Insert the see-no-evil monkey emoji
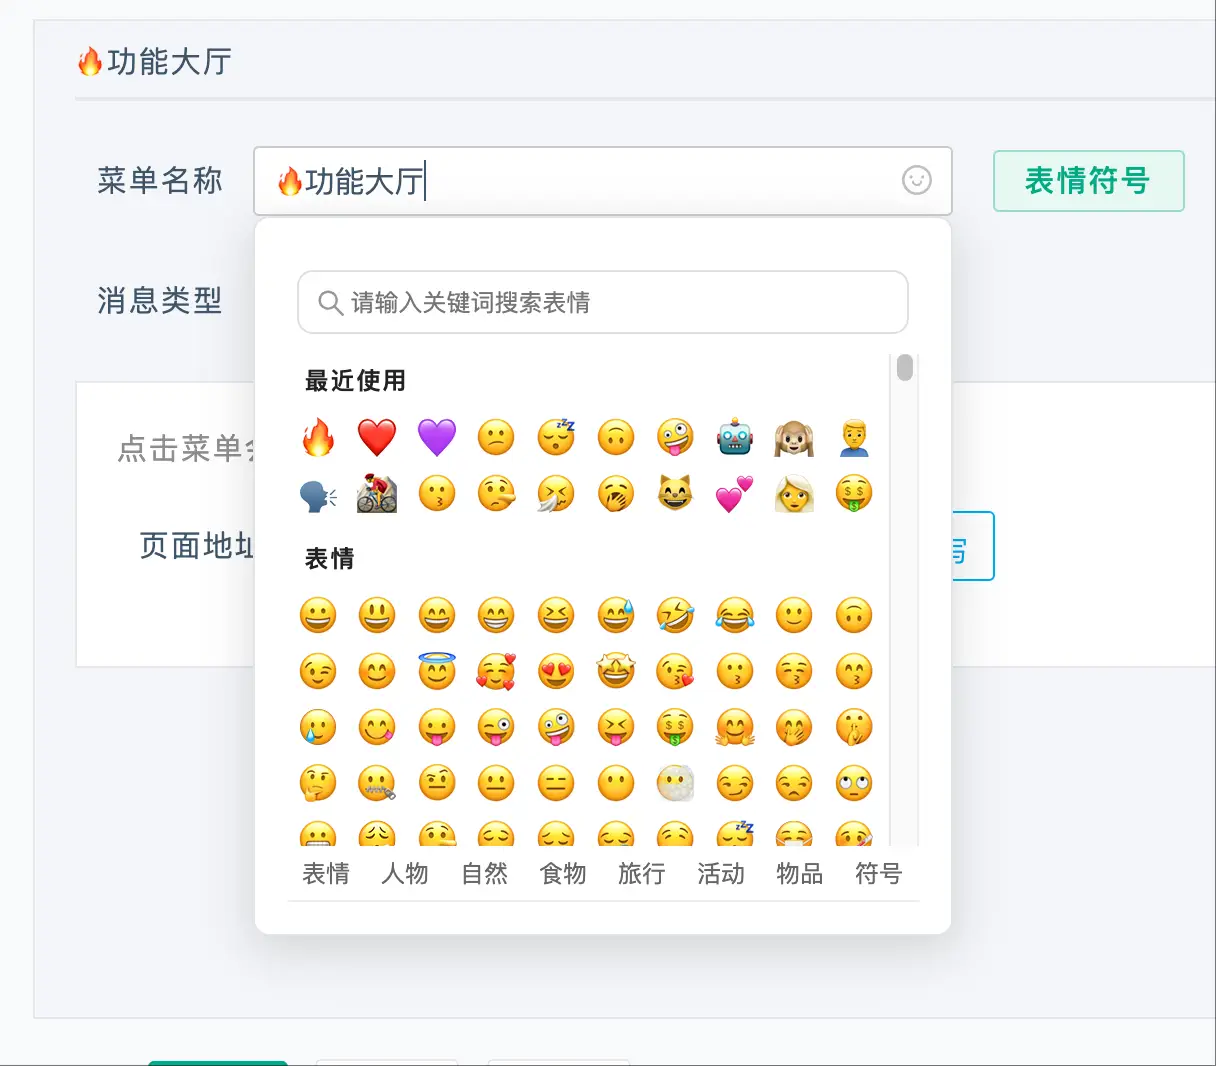 (x=794, y=438)
